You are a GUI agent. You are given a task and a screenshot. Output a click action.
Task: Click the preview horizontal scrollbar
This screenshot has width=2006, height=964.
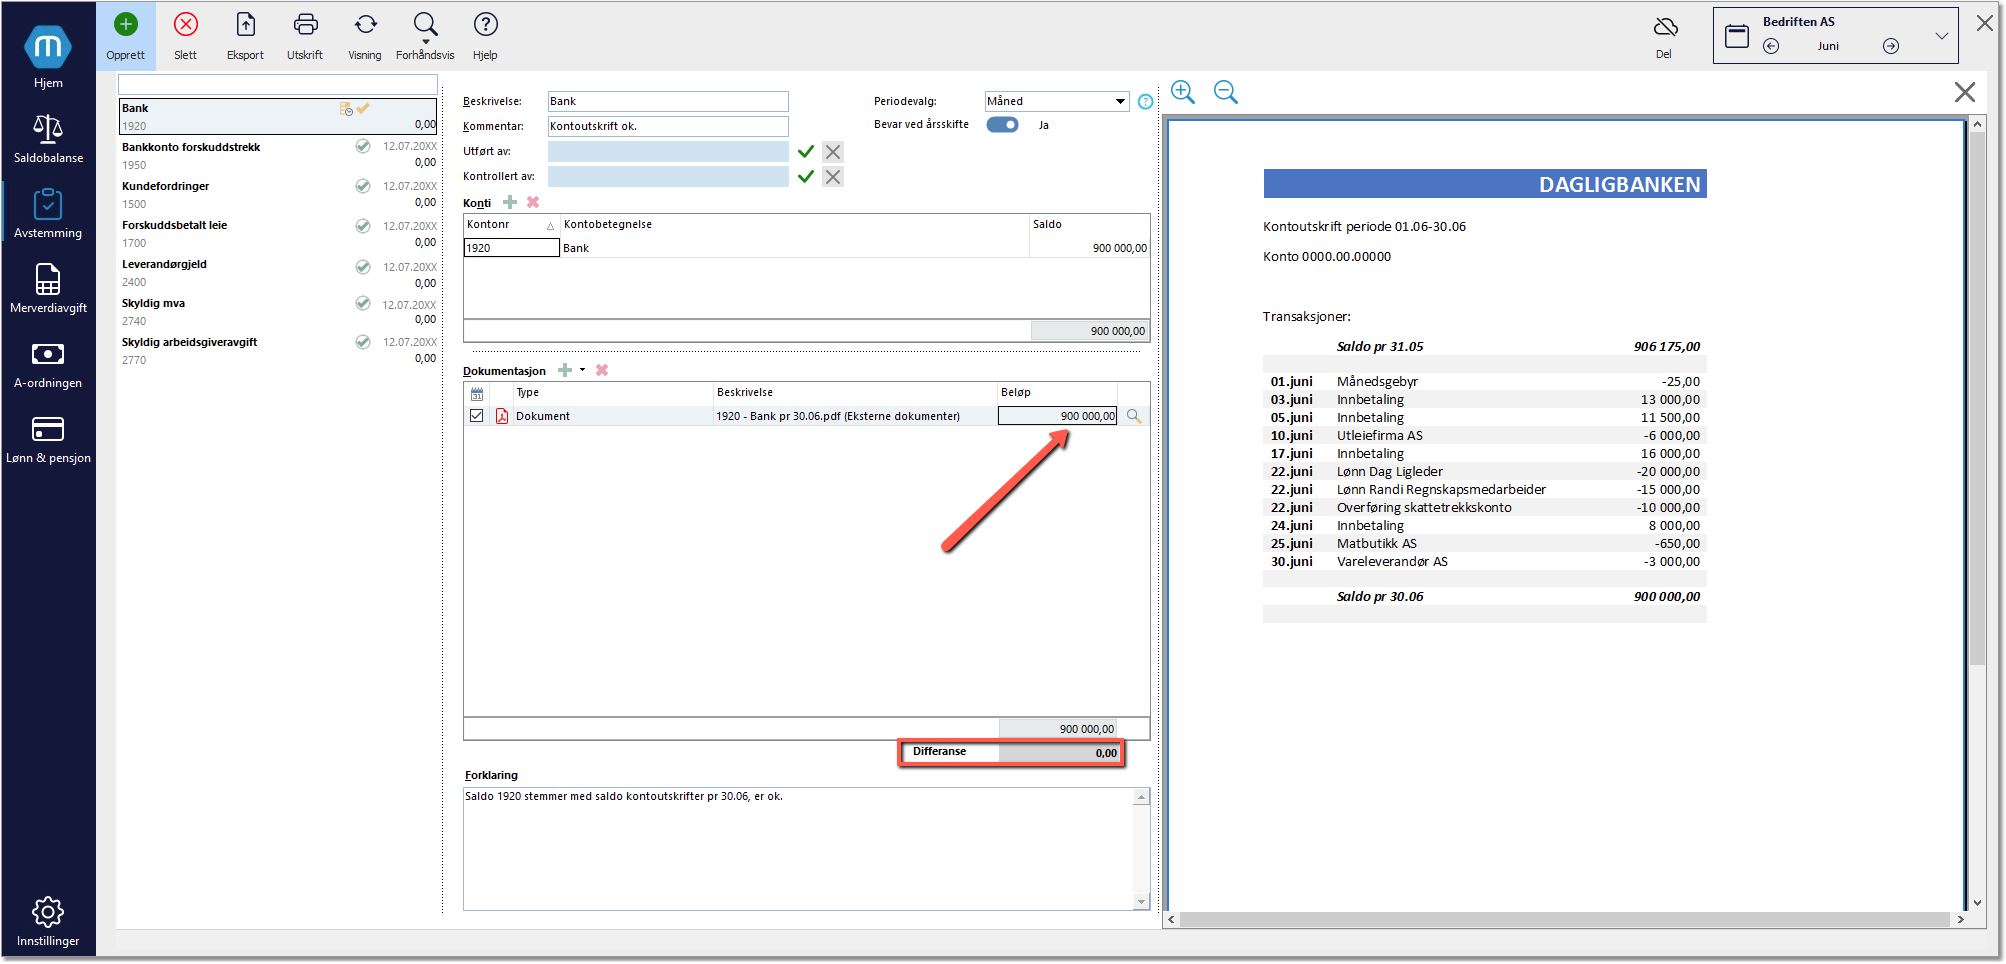click(x=1566, y=919)
